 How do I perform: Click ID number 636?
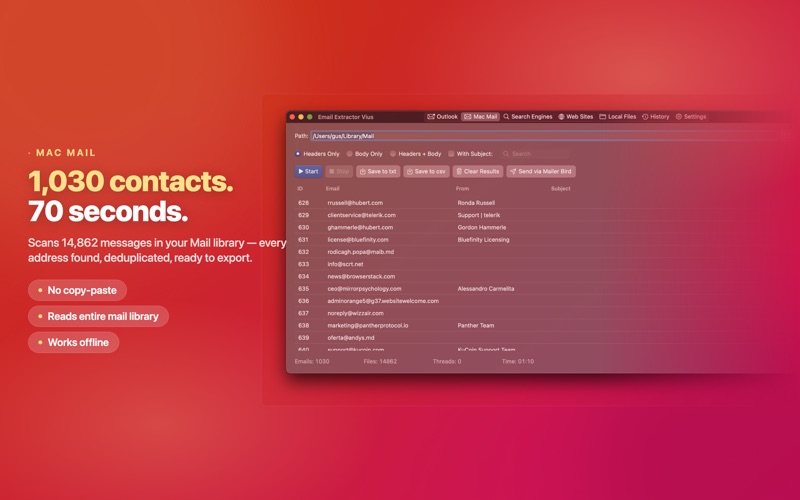tap(304, 301)
